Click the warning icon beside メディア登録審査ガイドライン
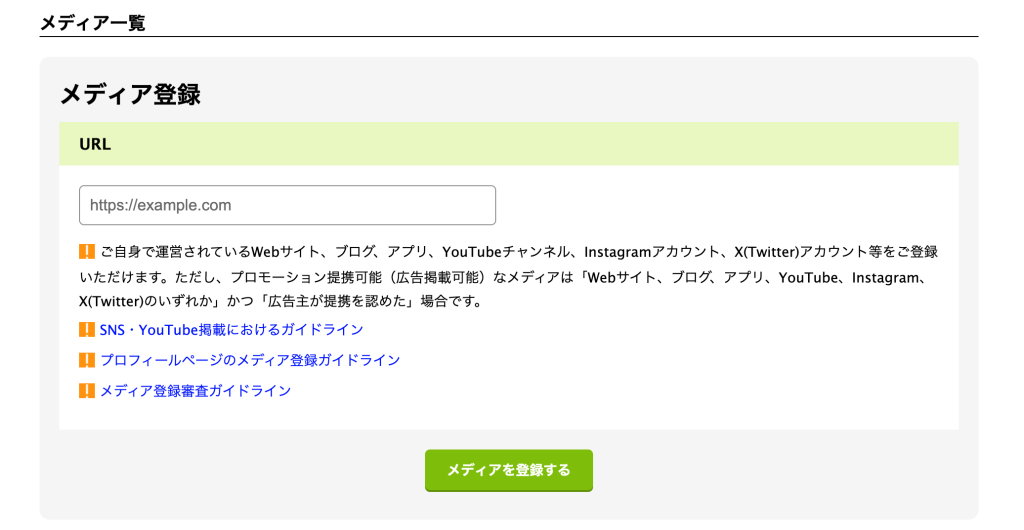 [87, 391]
